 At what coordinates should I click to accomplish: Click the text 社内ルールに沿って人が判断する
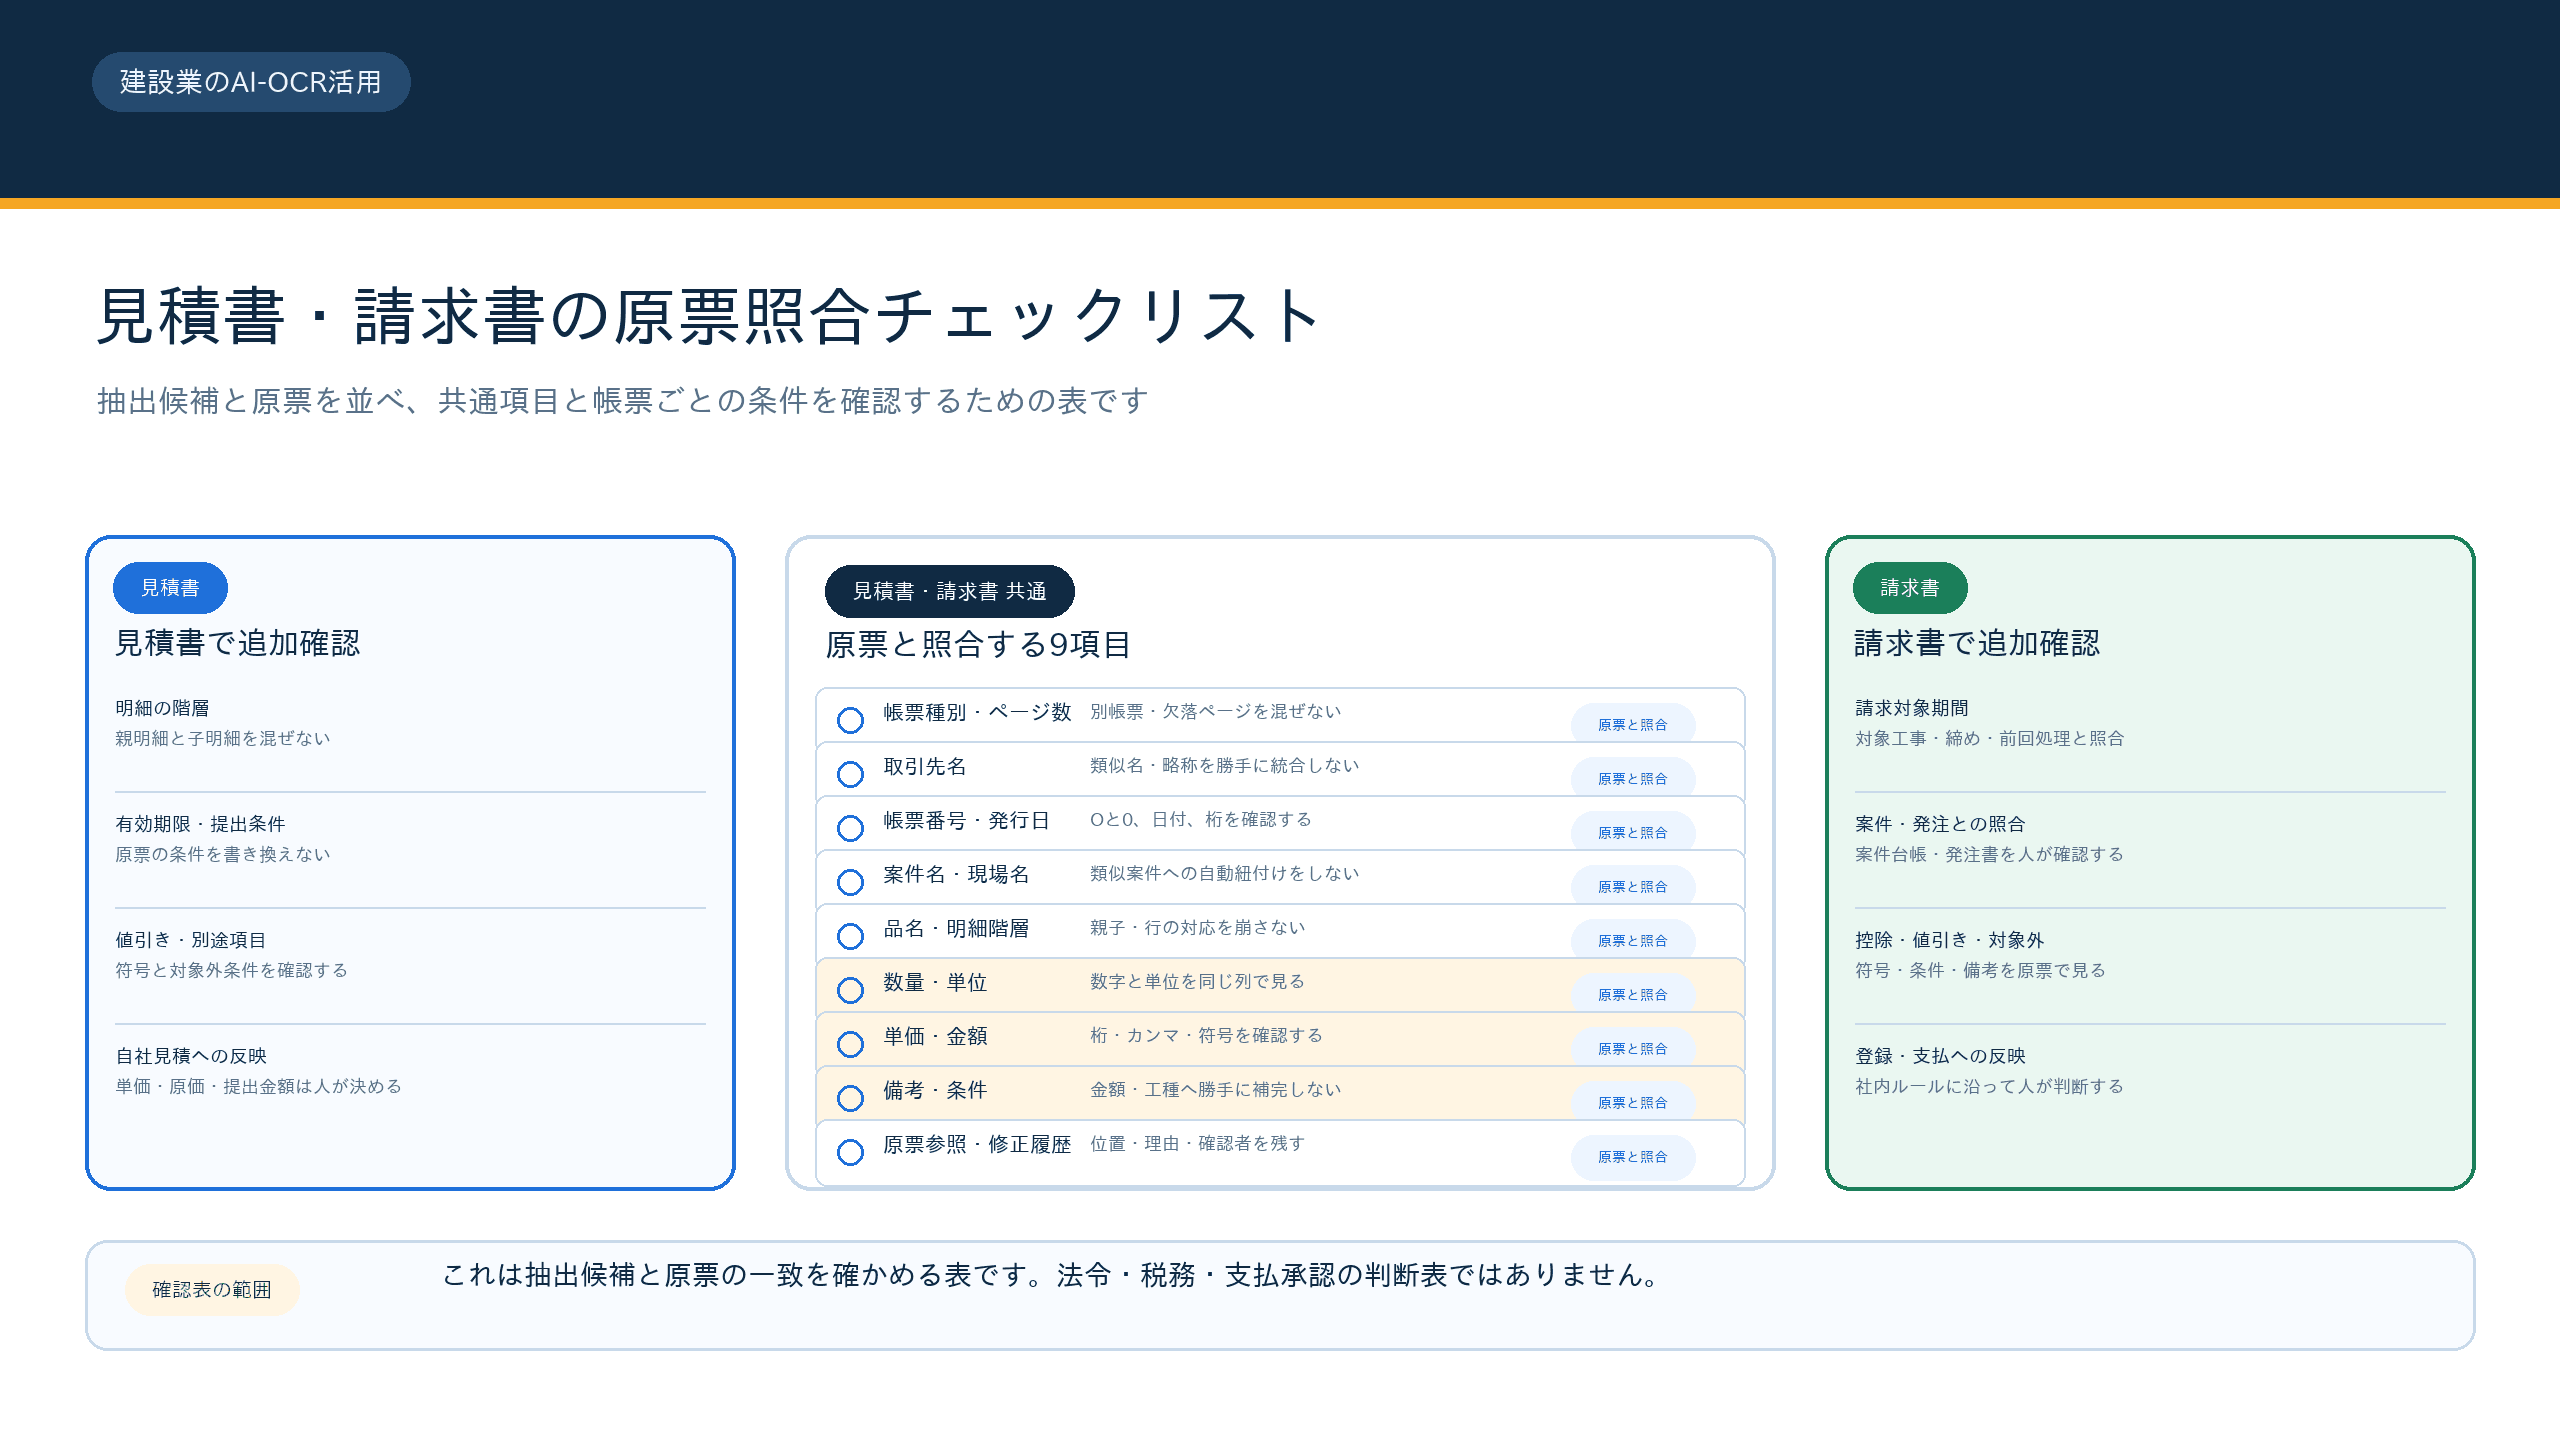tap(1989, 1087)
